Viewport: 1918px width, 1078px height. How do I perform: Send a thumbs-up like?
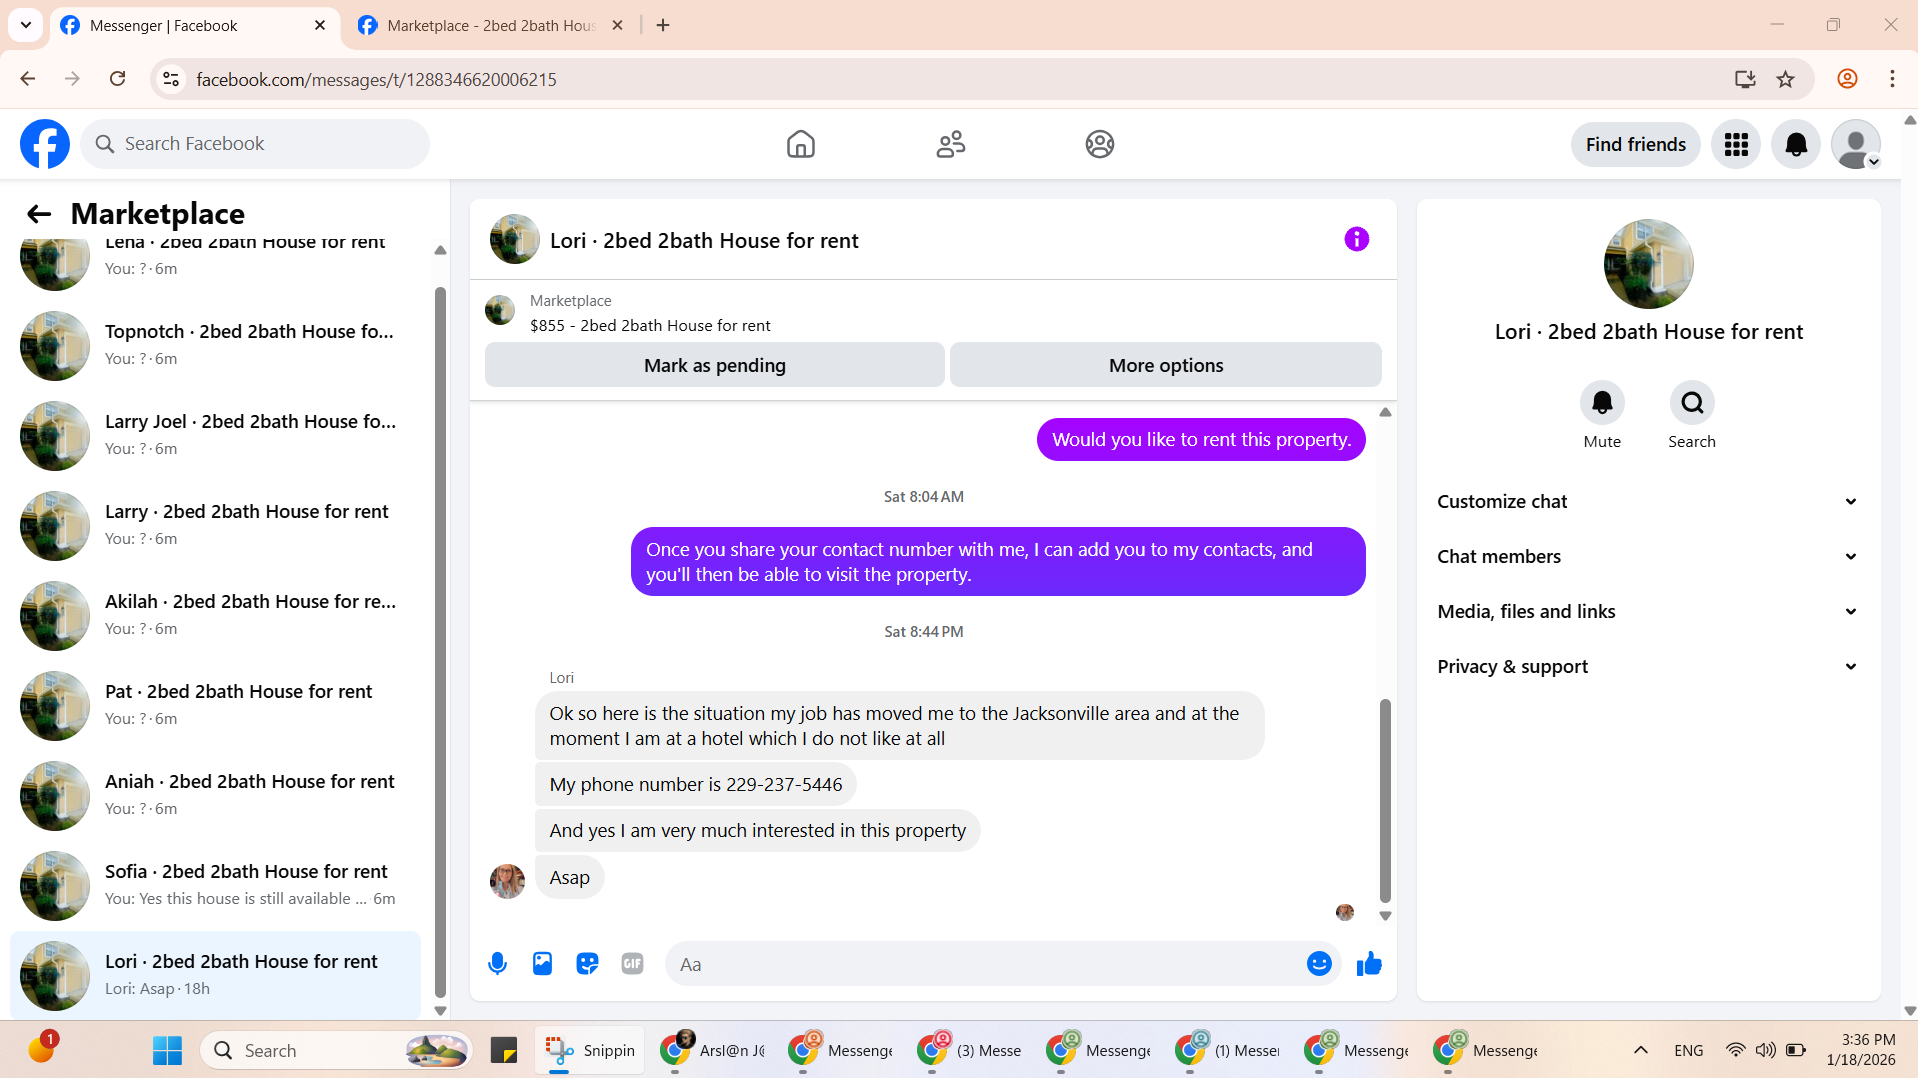[1369, 964]
